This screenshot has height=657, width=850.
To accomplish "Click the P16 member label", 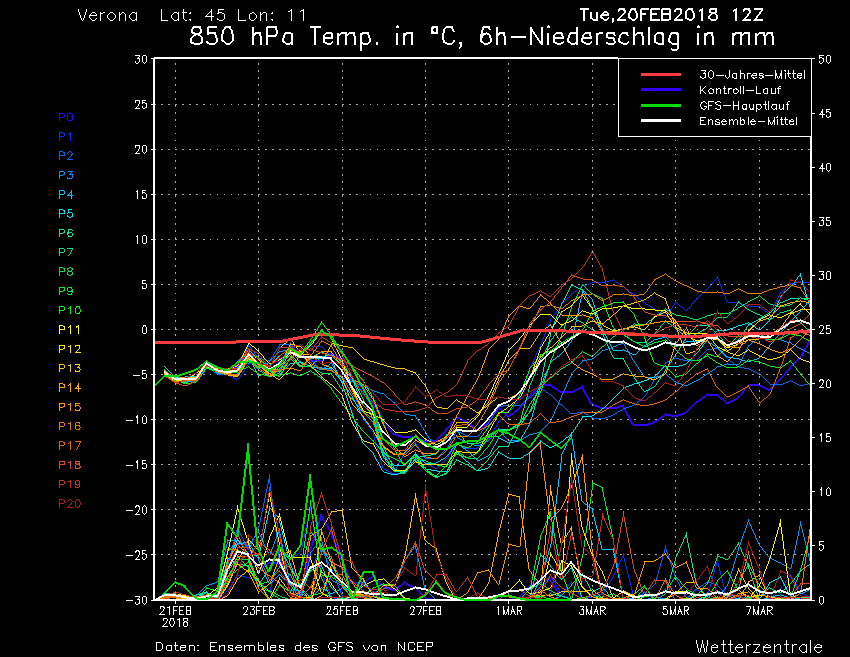I will [70, 426].
